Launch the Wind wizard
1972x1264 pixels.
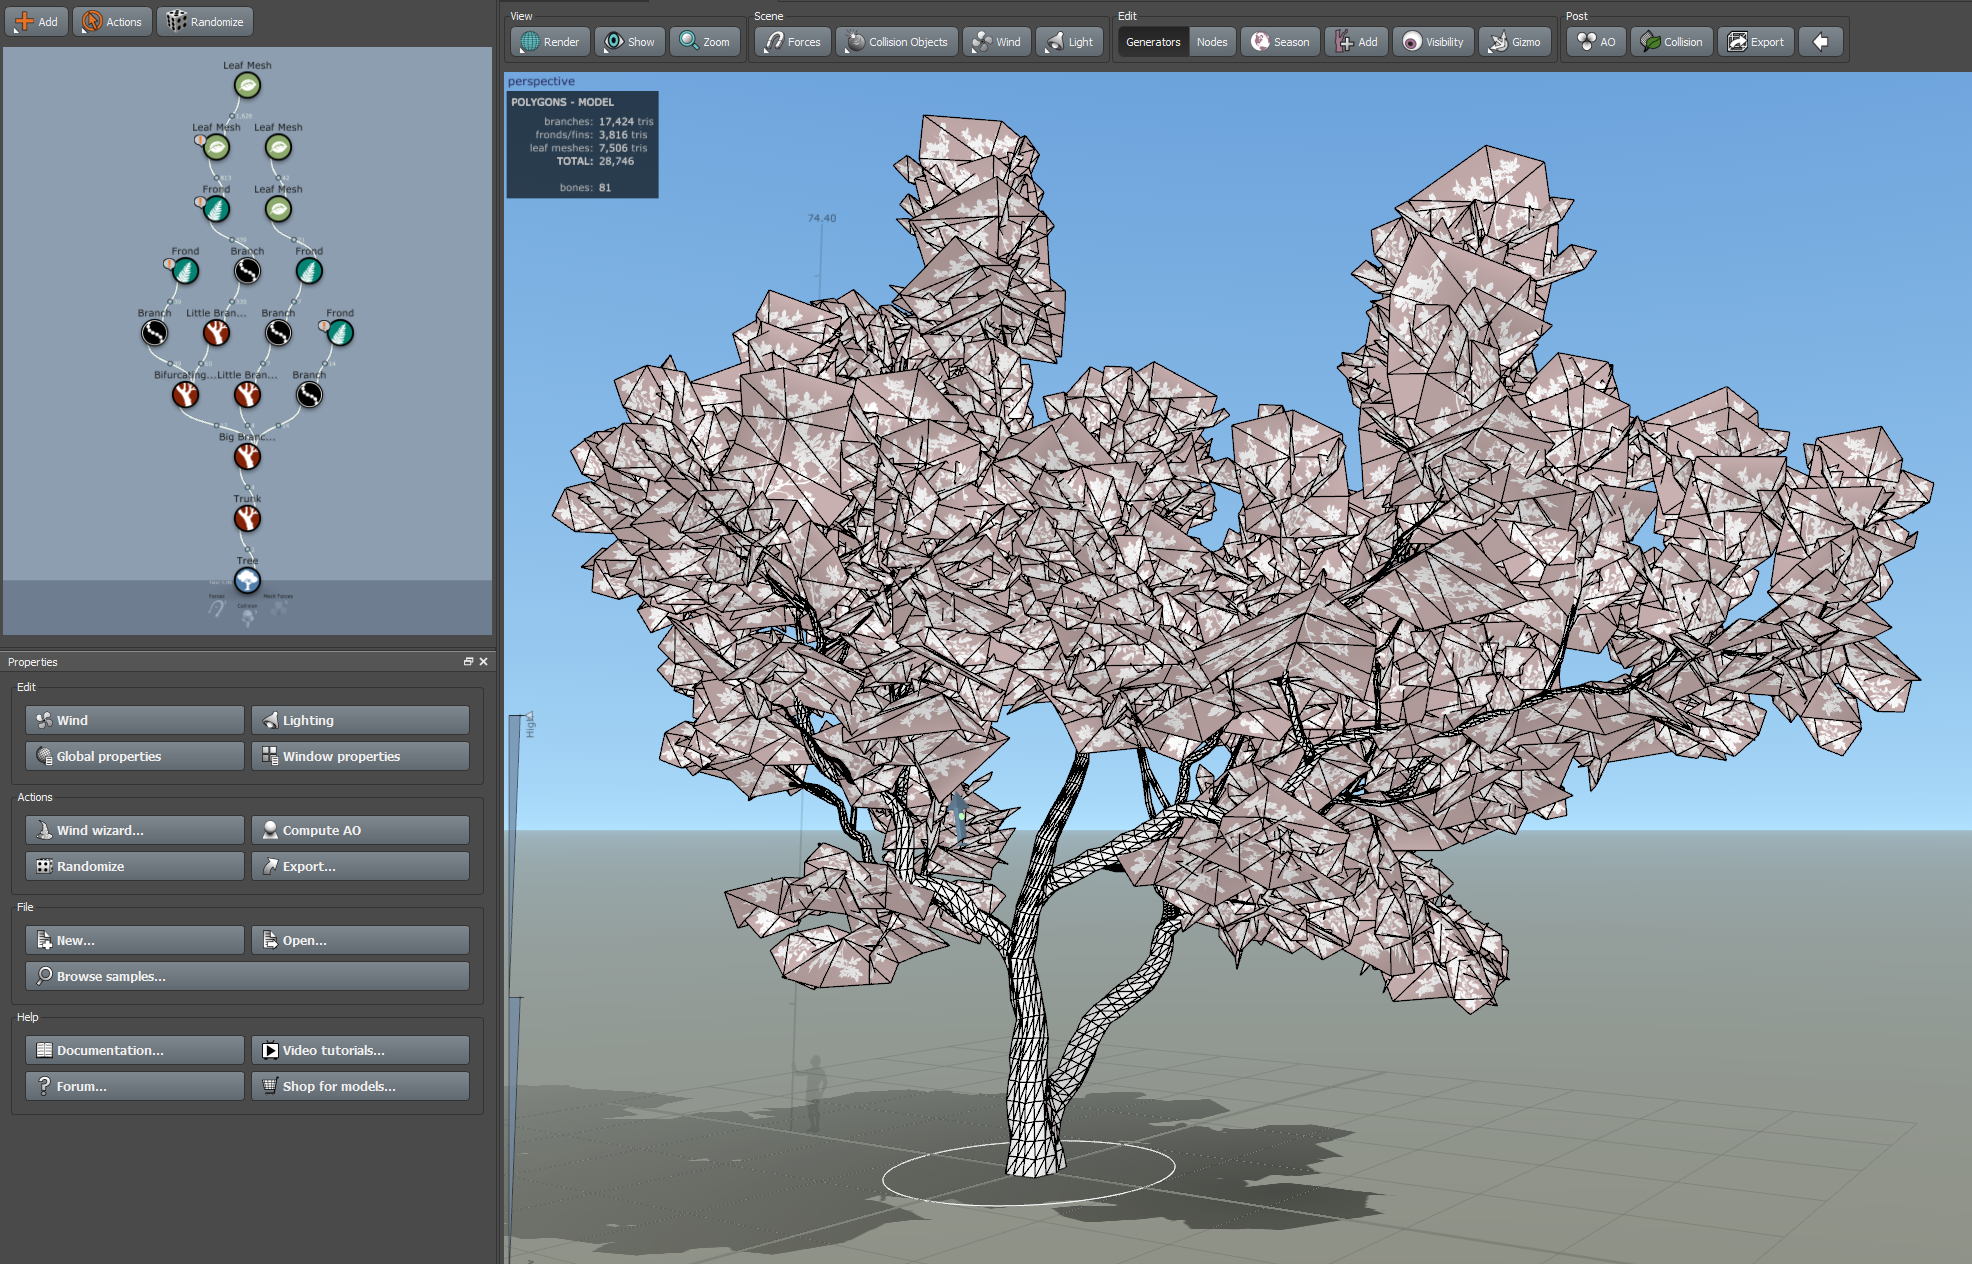(133, 829)
